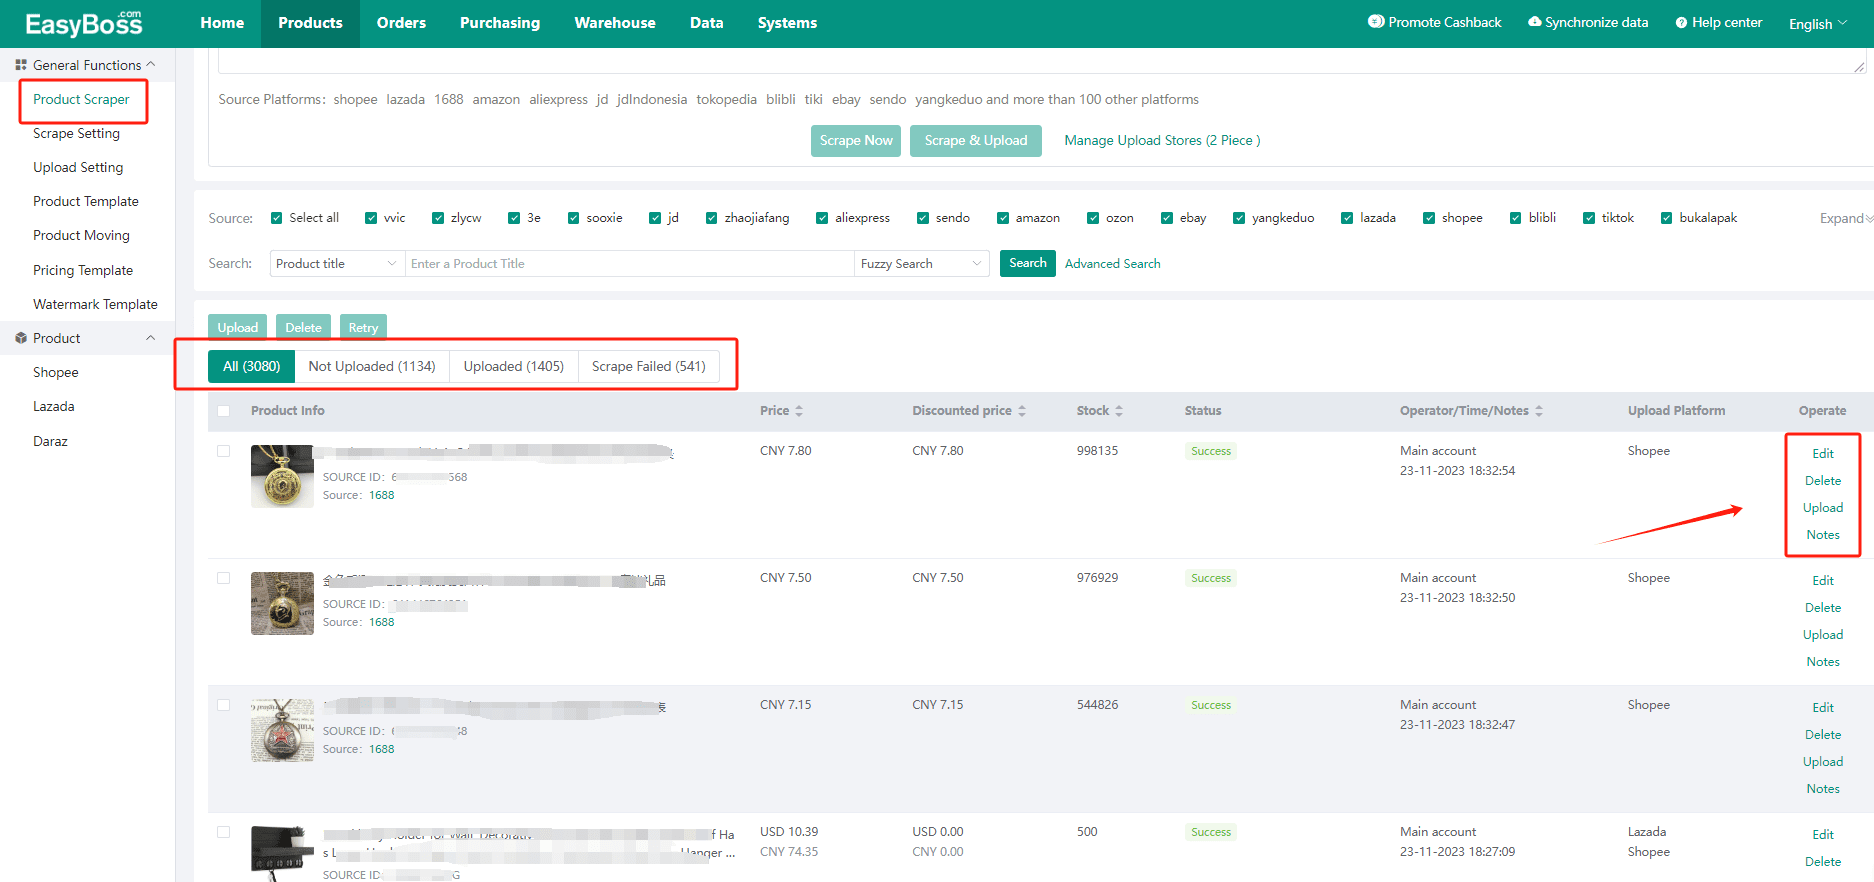Open Manage Upload Stores link
The image size is (1874, 882).
click(x=1162, y=140)
